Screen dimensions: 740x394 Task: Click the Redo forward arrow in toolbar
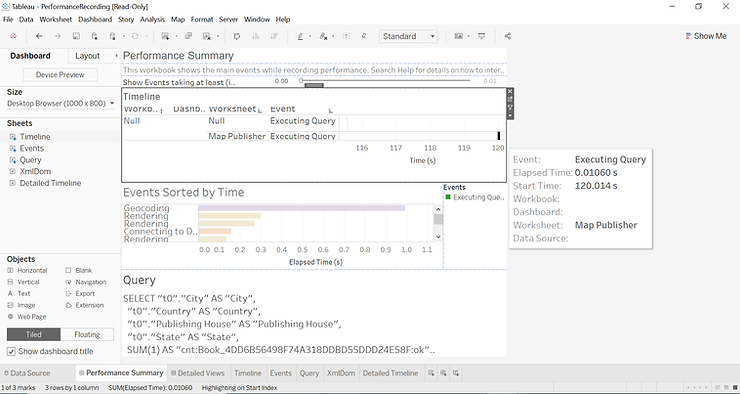click(58, 36)
